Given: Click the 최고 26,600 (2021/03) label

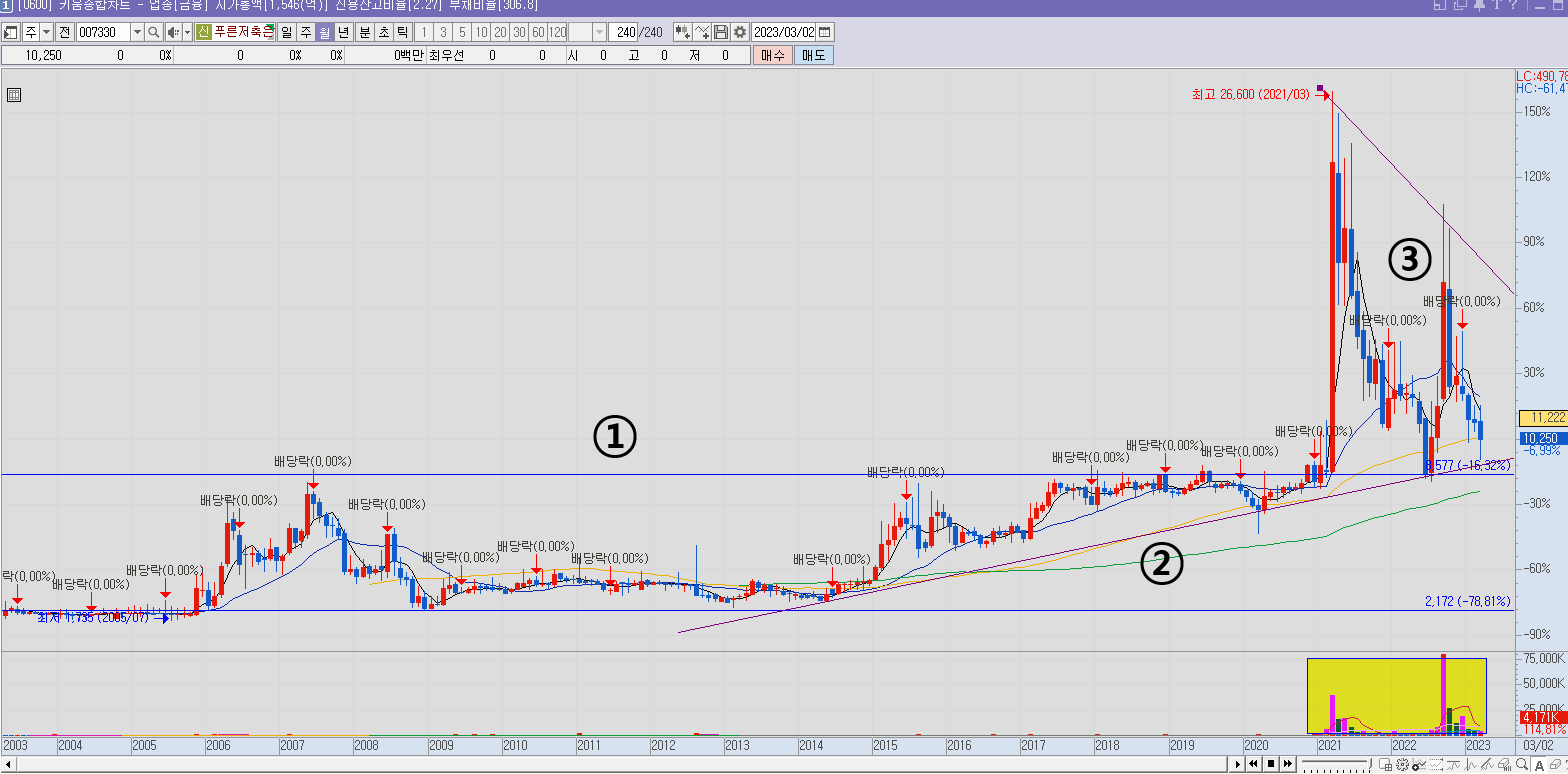Looking at the screenshot, I should click(x=1250, y=95).
